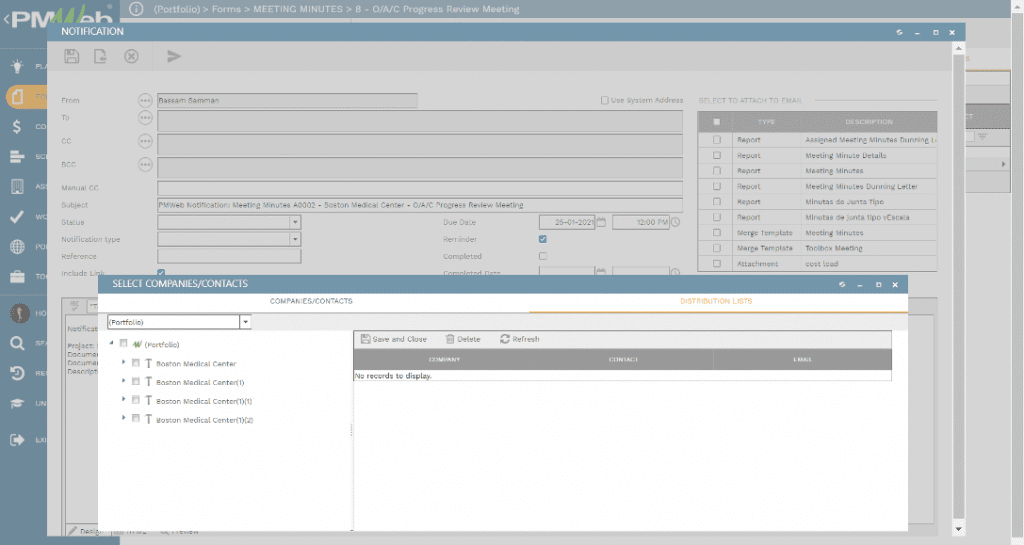The width and height of the screenshot is (1024, 545).
Task: Toggle the Completed checkbox
Action: (x=543, y=257)
